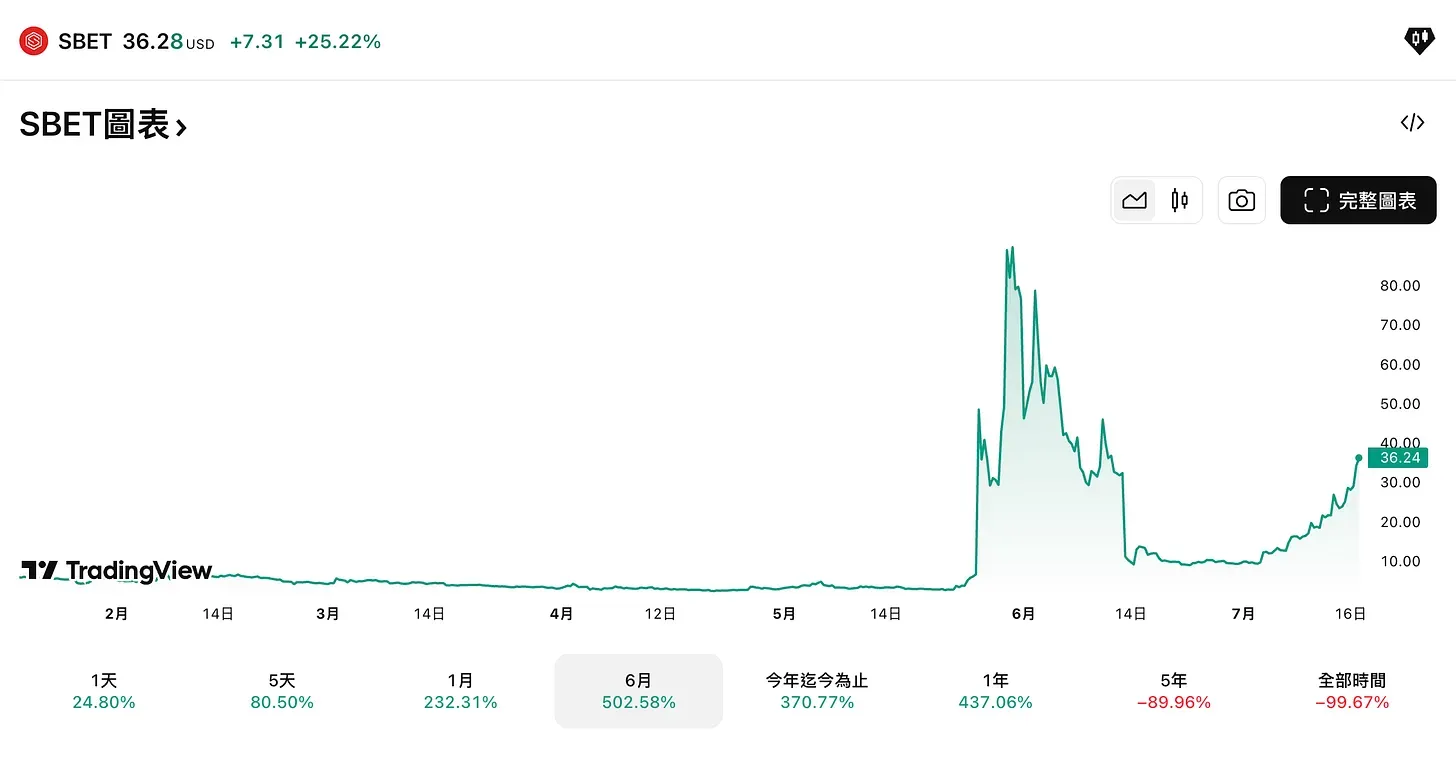This screenshot has width=1456, height=761.
Task: Select the 今年迄今為止 range
Action: click(817, 691)
